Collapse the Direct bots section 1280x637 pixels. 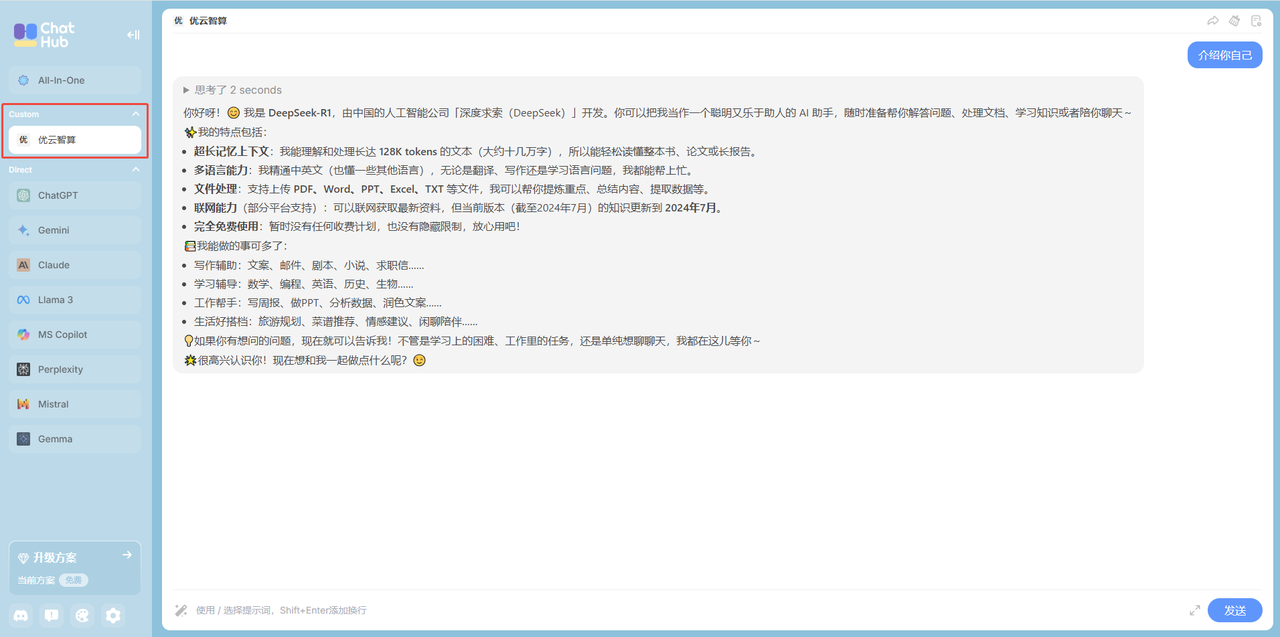coord(136,170)
